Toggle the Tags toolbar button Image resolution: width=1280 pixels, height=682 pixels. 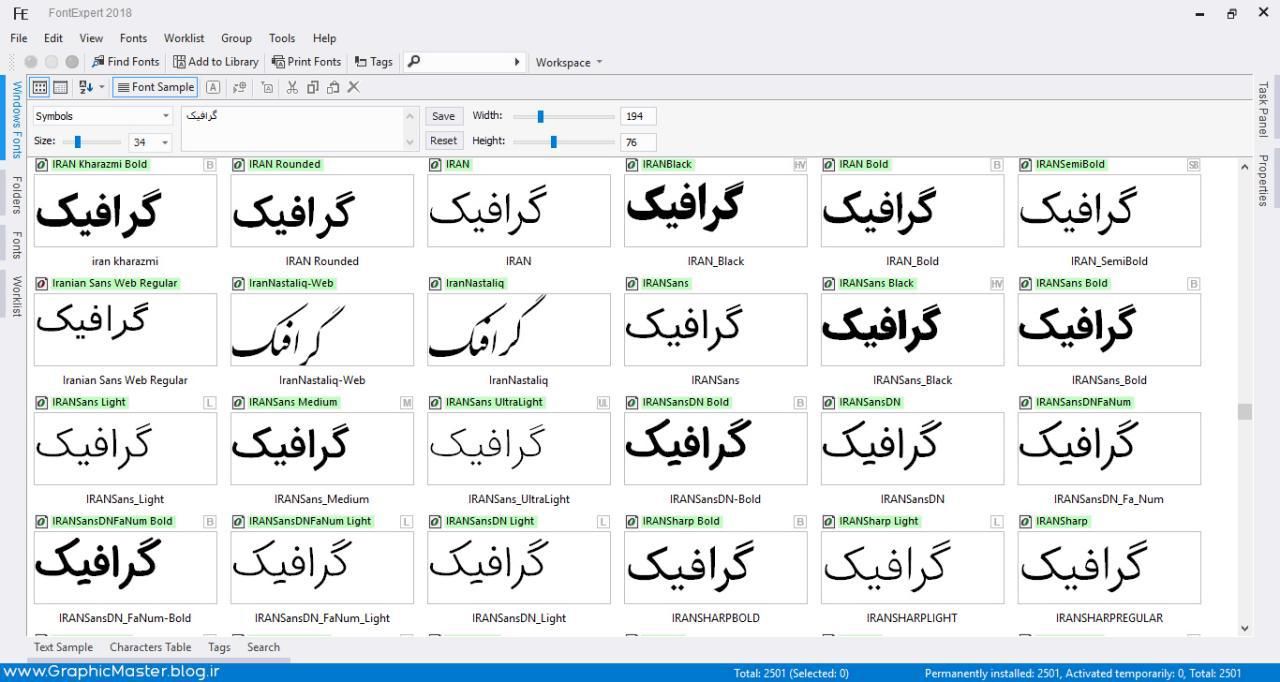coord(374,62)
